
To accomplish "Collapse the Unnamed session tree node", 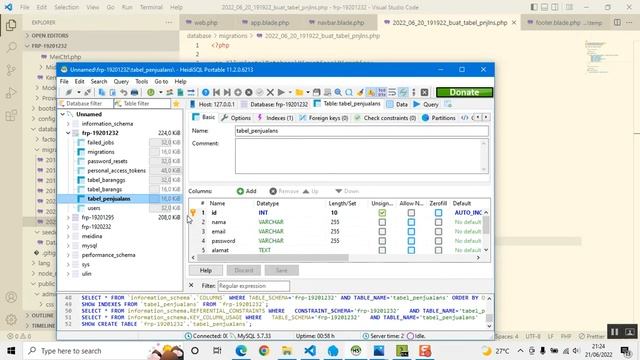I will pyautogui.click(x=62, y=114).
